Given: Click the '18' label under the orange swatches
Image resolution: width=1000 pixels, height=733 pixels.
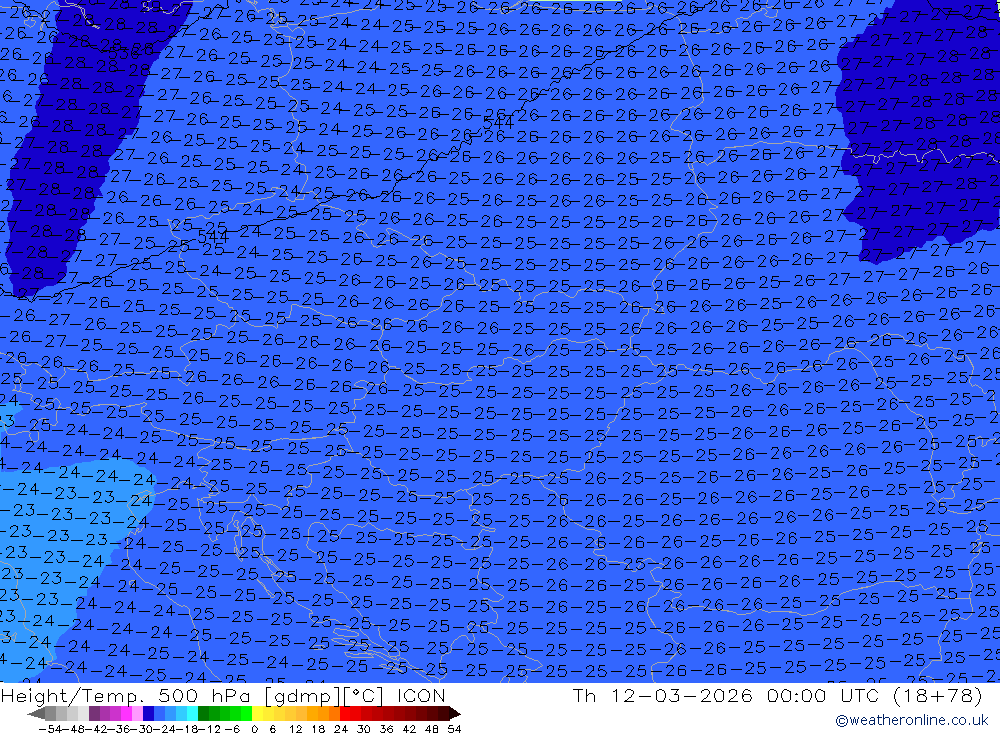Looking at the screenshot, I should [318, 729].
